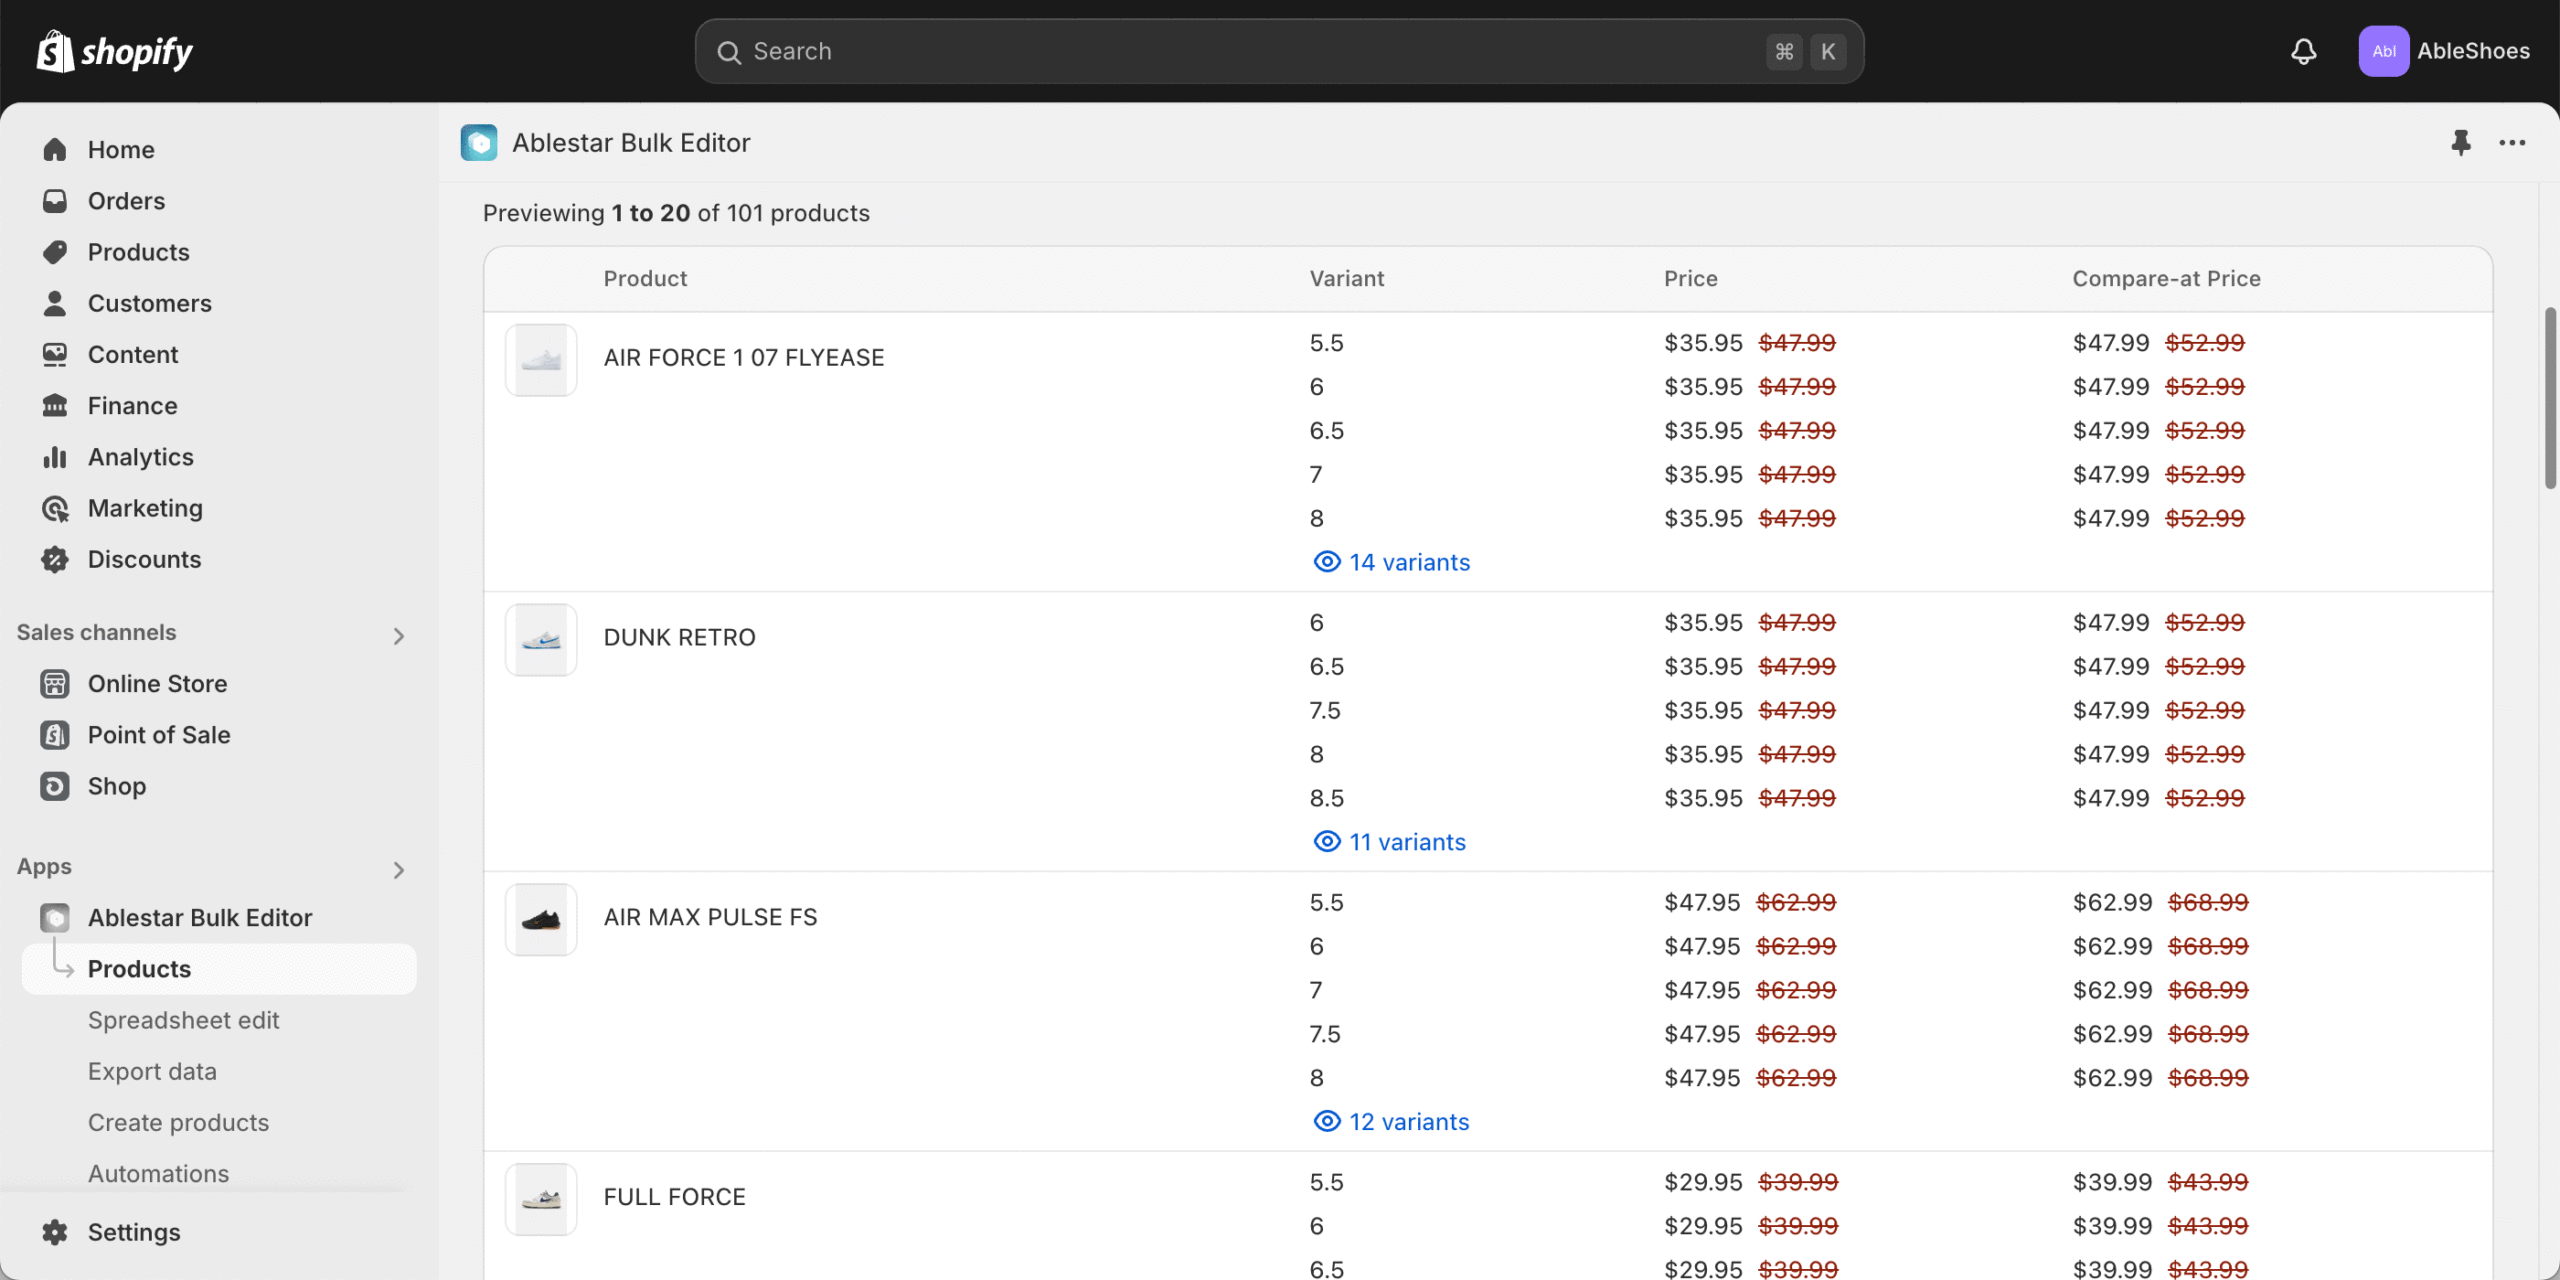This screenshot has width=2560, height=1280.
Task: Click the Create products link
Action: pyautogui.click(x=178, y=1122)
